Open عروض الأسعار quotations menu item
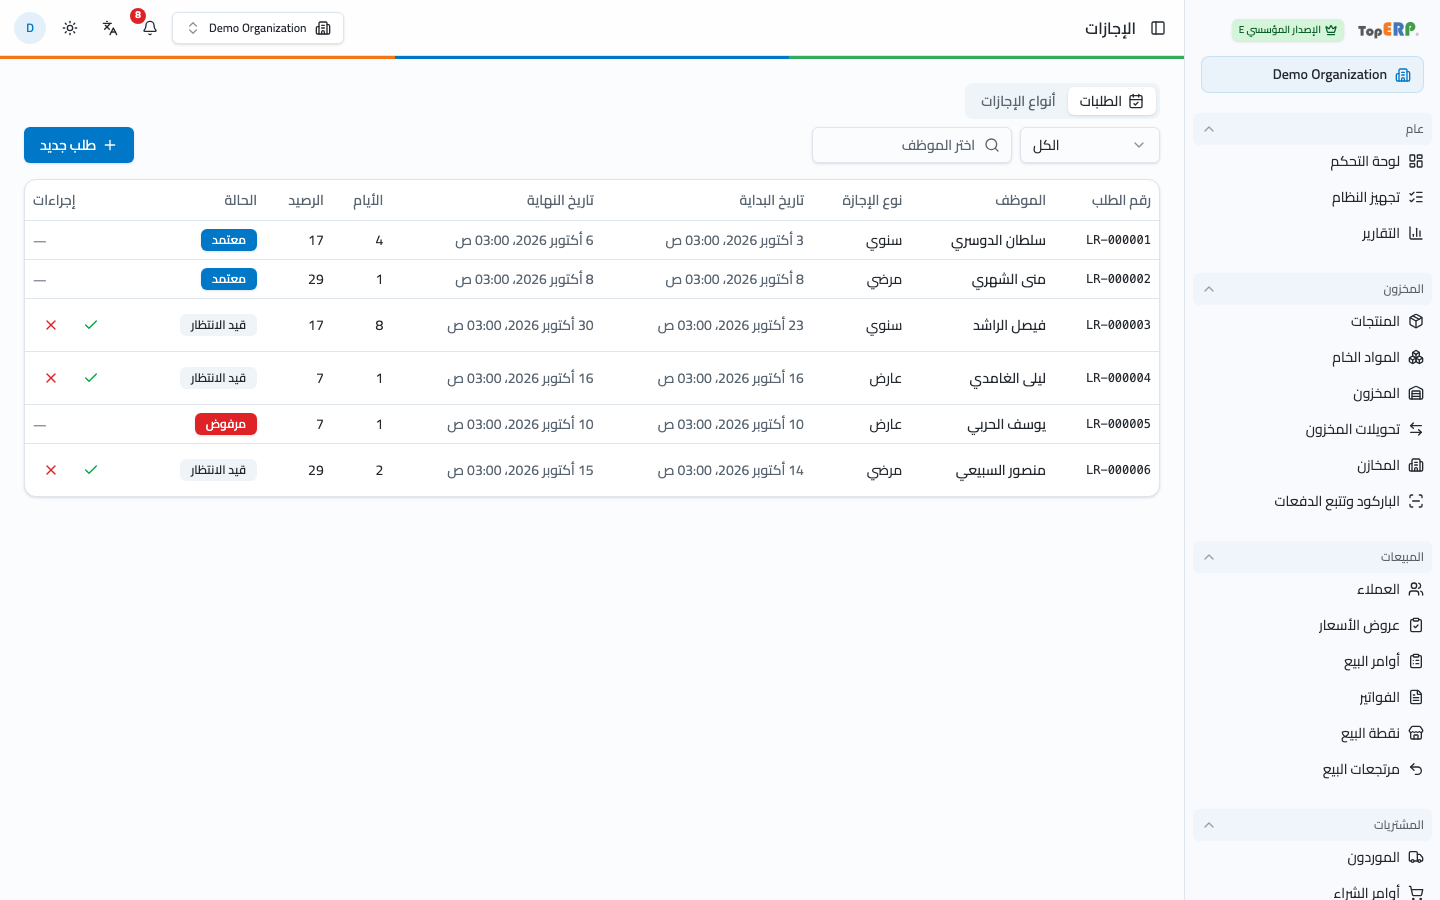1440x900 pixels. (x=1312, y=625)
